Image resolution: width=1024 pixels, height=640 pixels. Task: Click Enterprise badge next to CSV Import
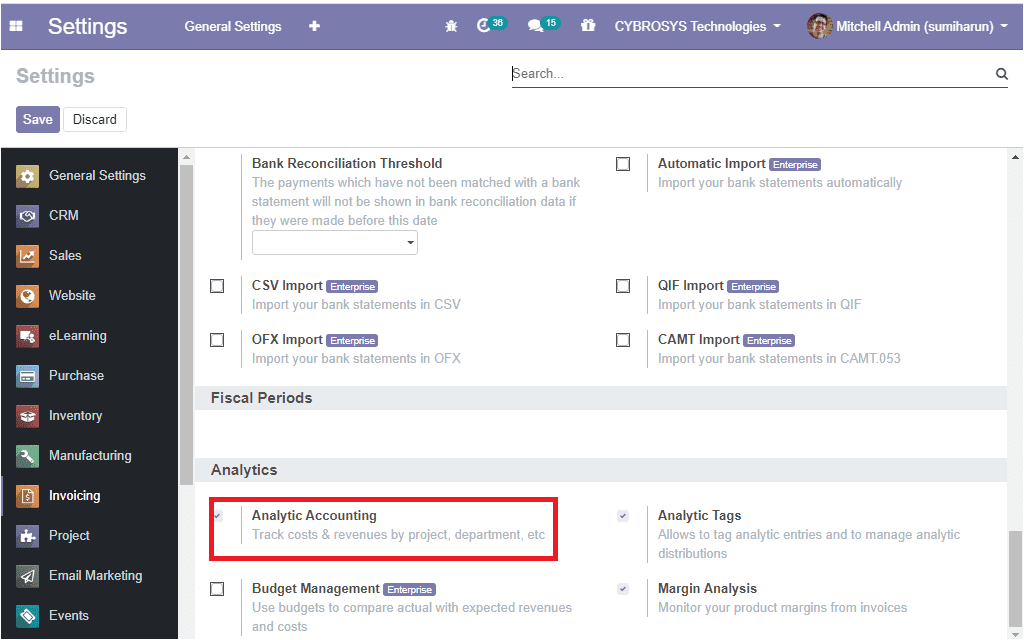(x=352, y=287)
